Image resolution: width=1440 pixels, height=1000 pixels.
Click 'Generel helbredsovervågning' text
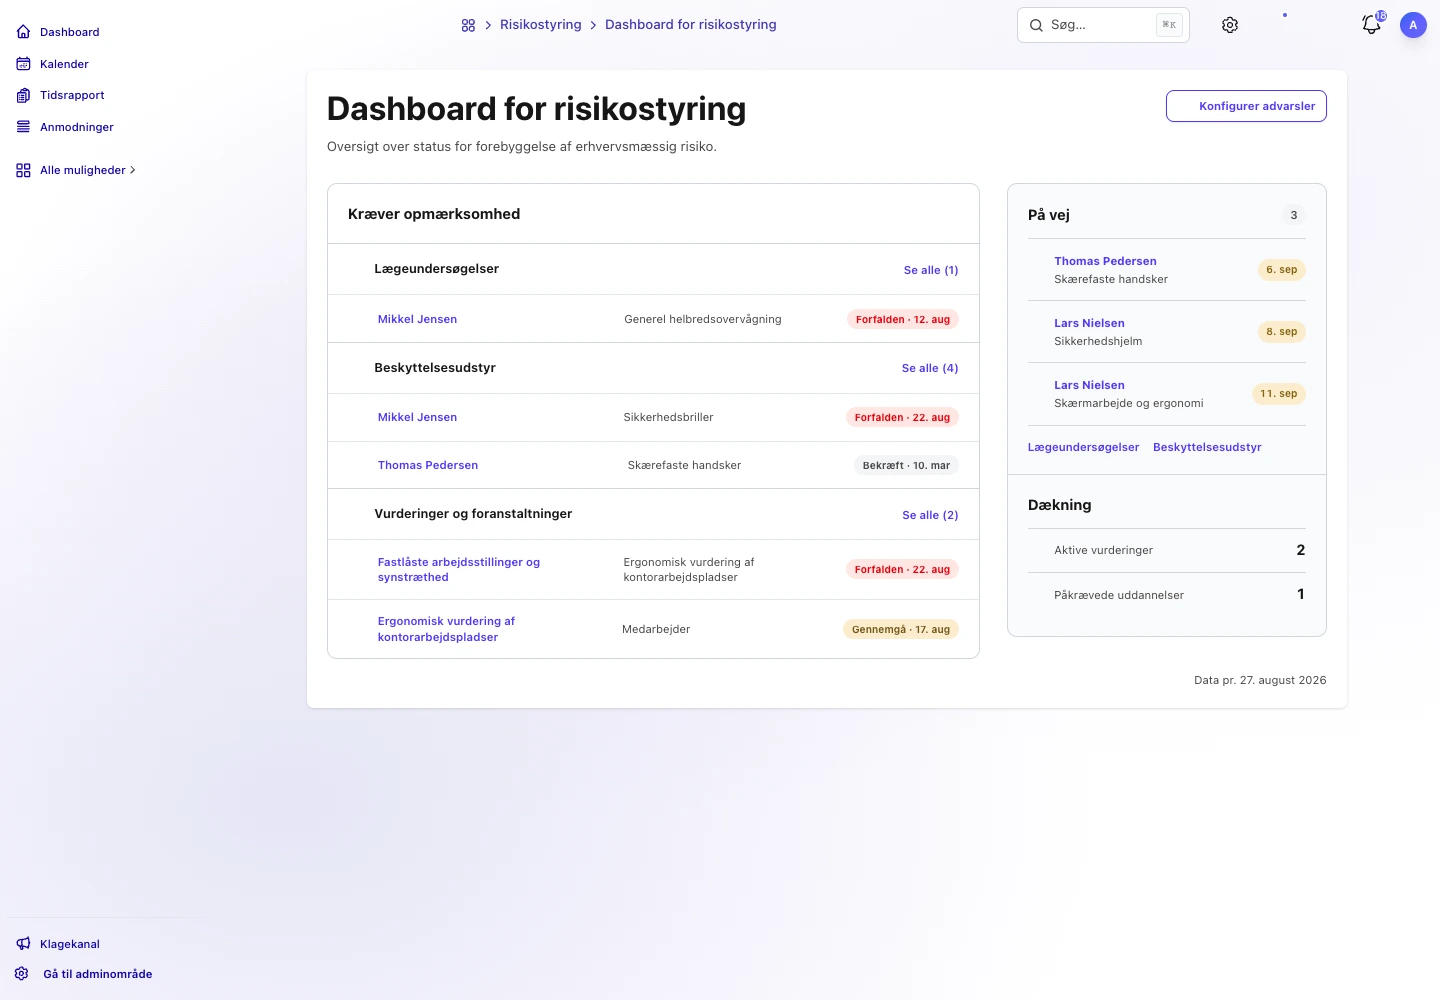click(x=703, y=319)
